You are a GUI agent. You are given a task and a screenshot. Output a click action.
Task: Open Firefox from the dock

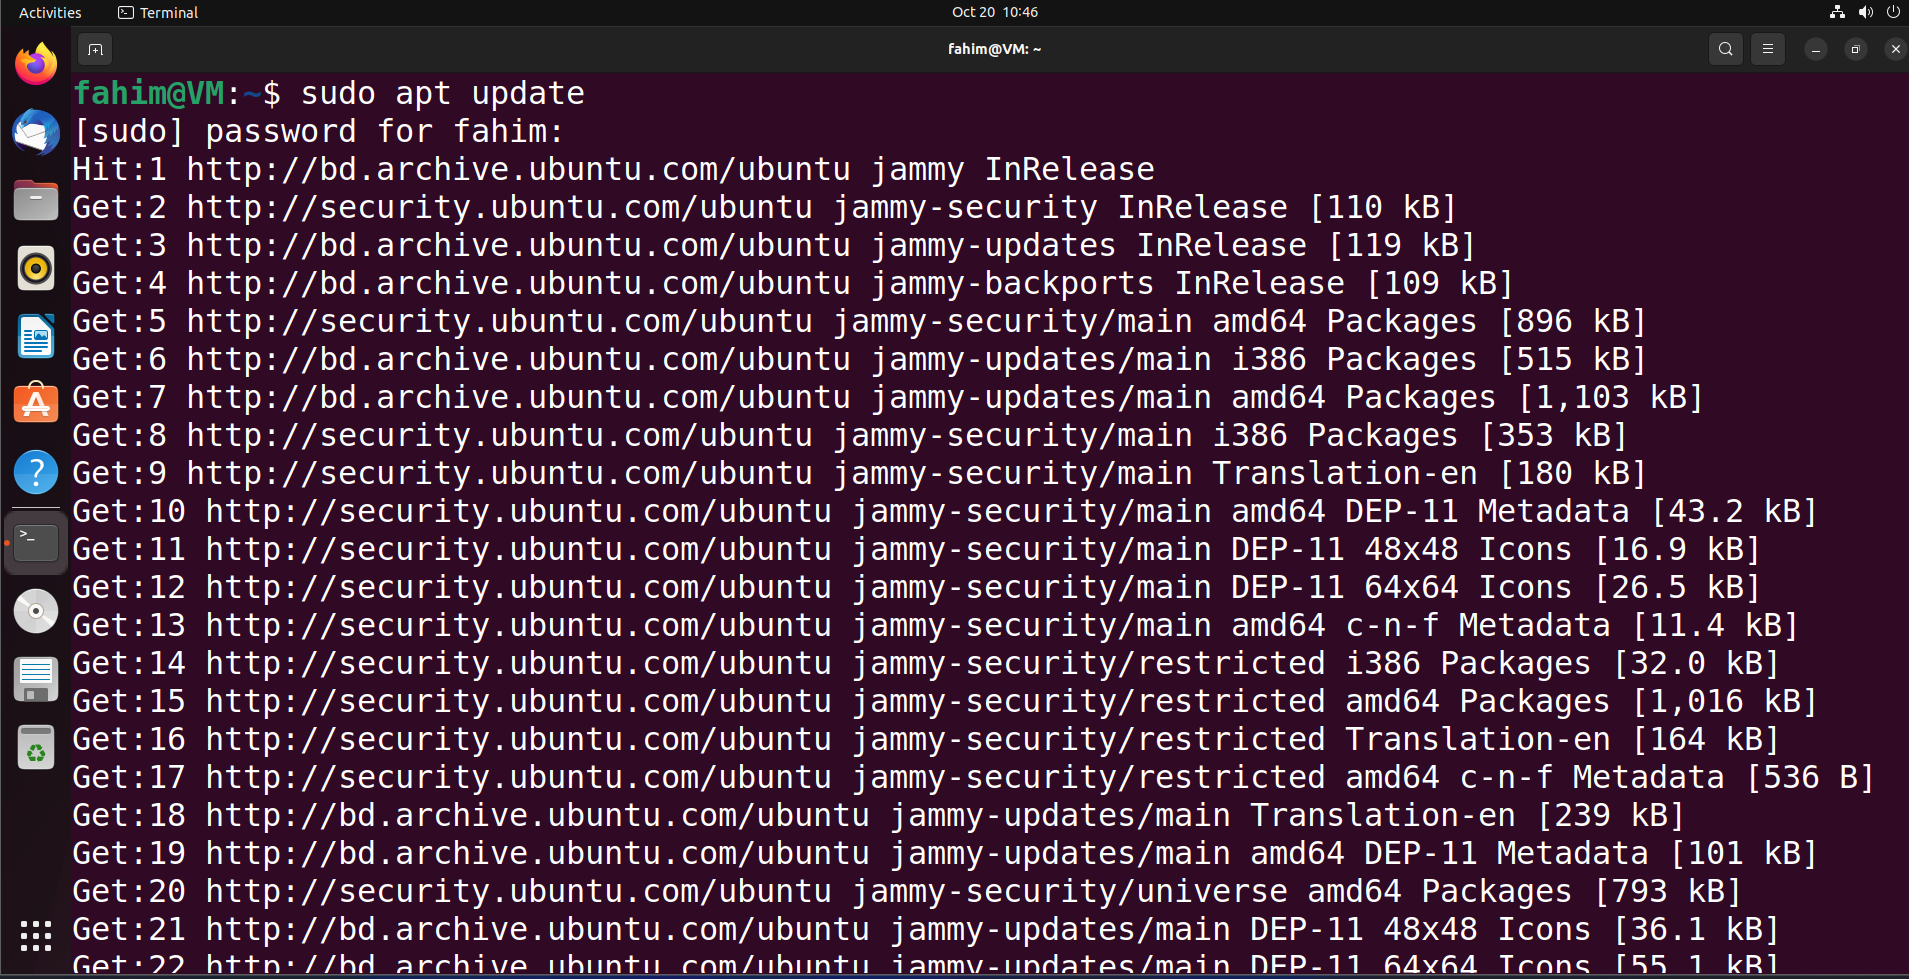[36, 64]
